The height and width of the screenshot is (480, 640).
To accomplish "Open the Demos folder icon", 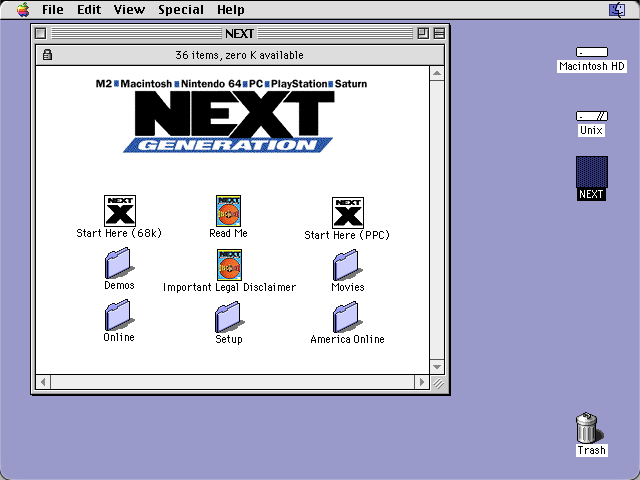I will [119, 263].
